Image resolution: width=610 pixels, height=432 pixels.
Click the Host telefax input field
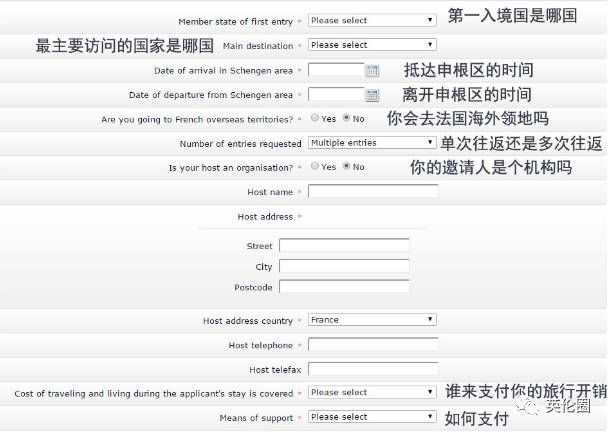point(373,368)
